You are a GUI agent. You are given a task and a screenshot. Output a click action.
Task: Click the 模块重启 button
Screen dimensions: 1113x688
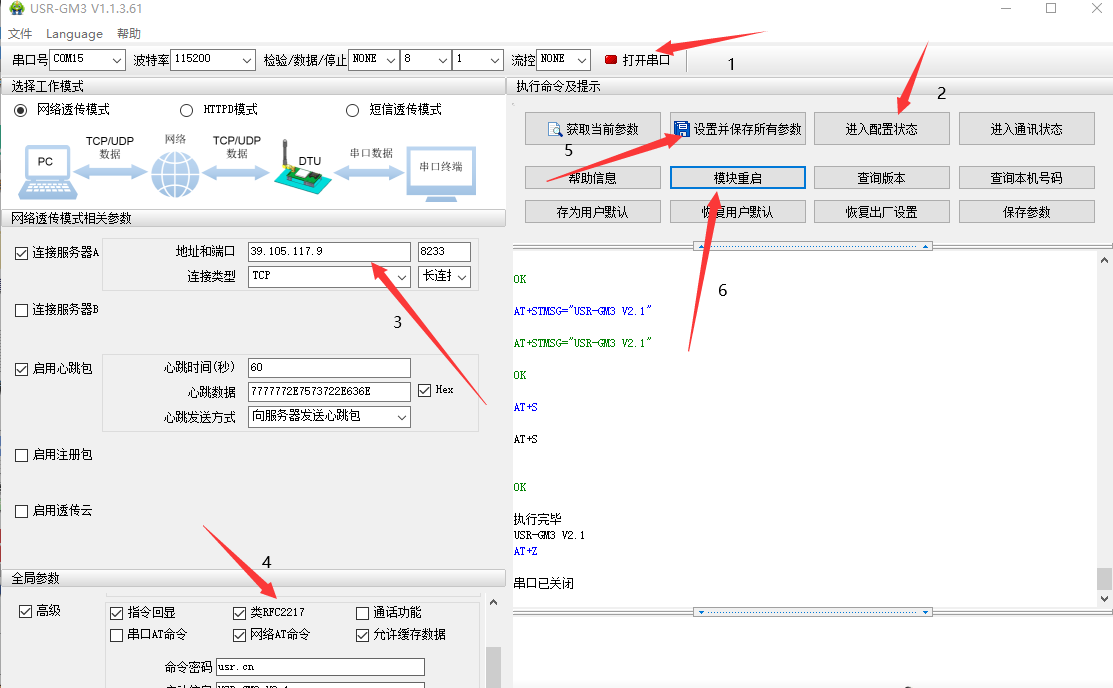[737, 178]
